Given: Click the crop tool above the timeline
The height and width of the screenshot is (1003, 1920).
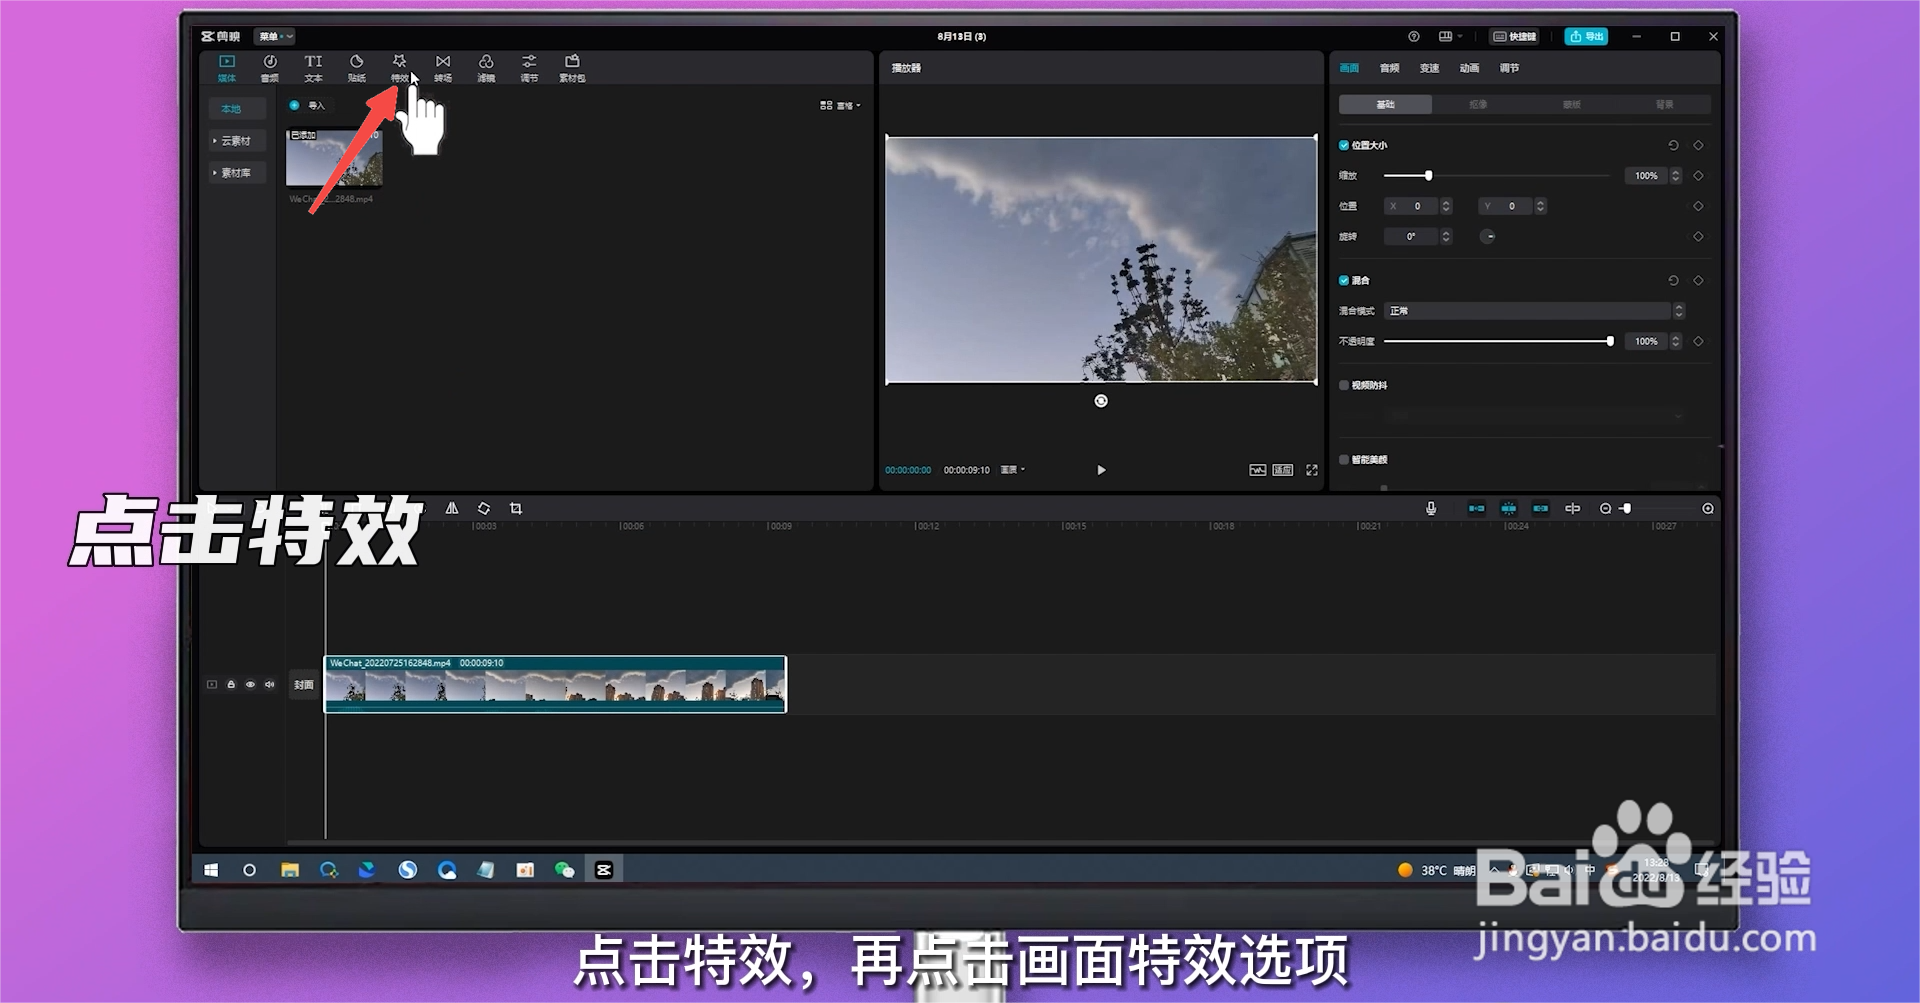Looking at the screenshot, I should pos(516,507).
